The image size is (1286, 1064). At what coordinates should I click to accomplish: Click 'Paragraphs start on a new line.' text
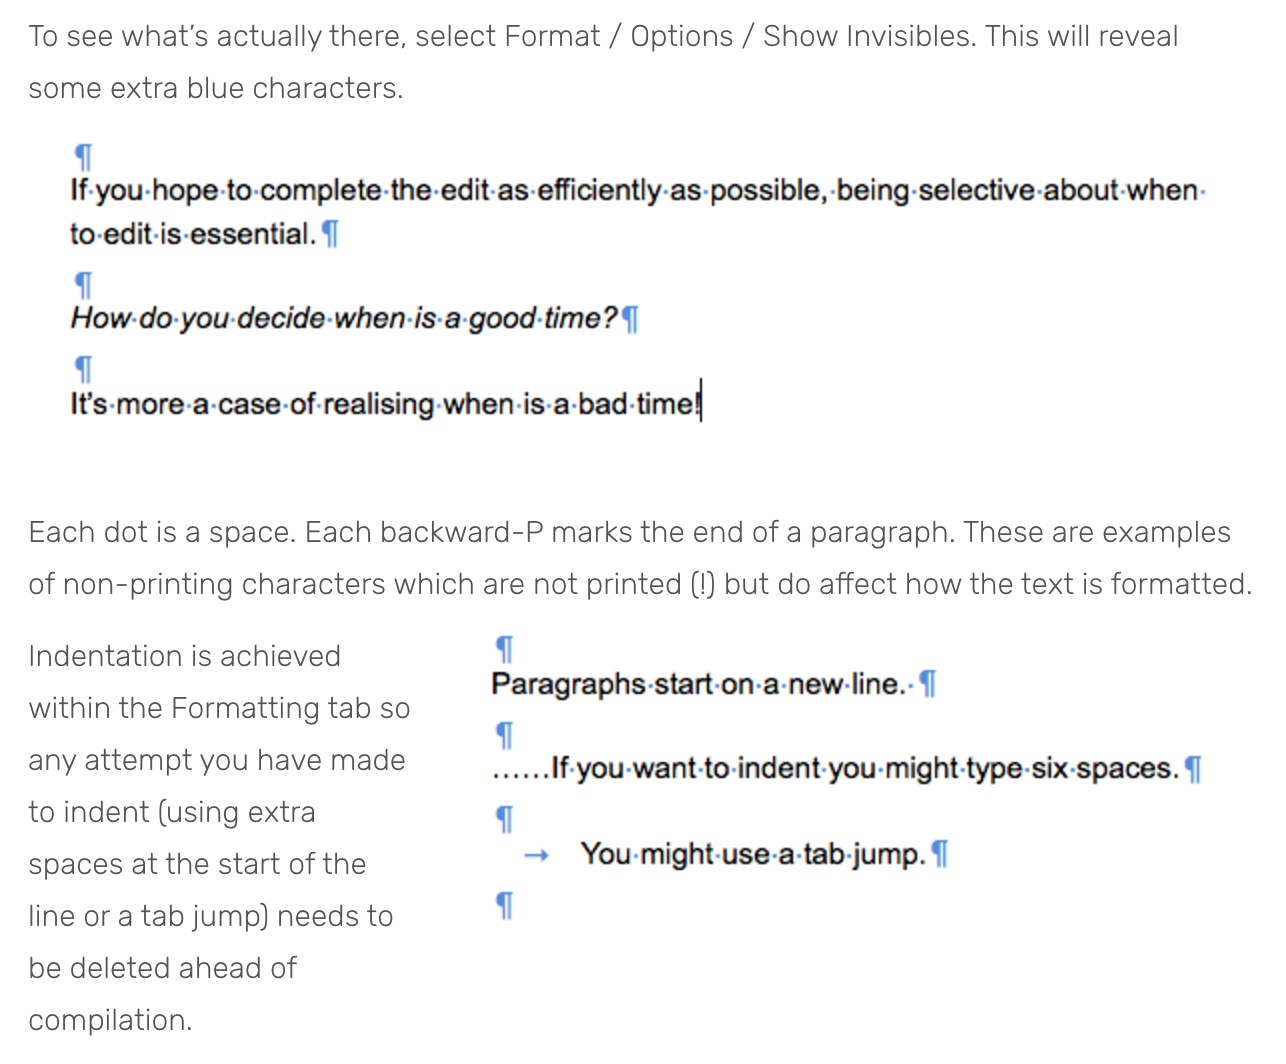(701, 684)
